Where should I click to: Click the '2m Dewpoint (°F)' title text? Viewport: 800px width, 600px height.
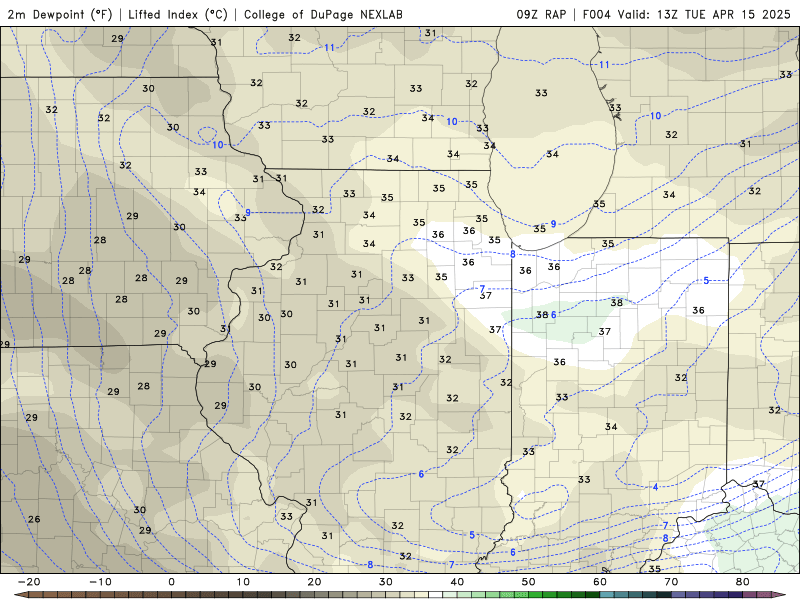pos(60,14)
